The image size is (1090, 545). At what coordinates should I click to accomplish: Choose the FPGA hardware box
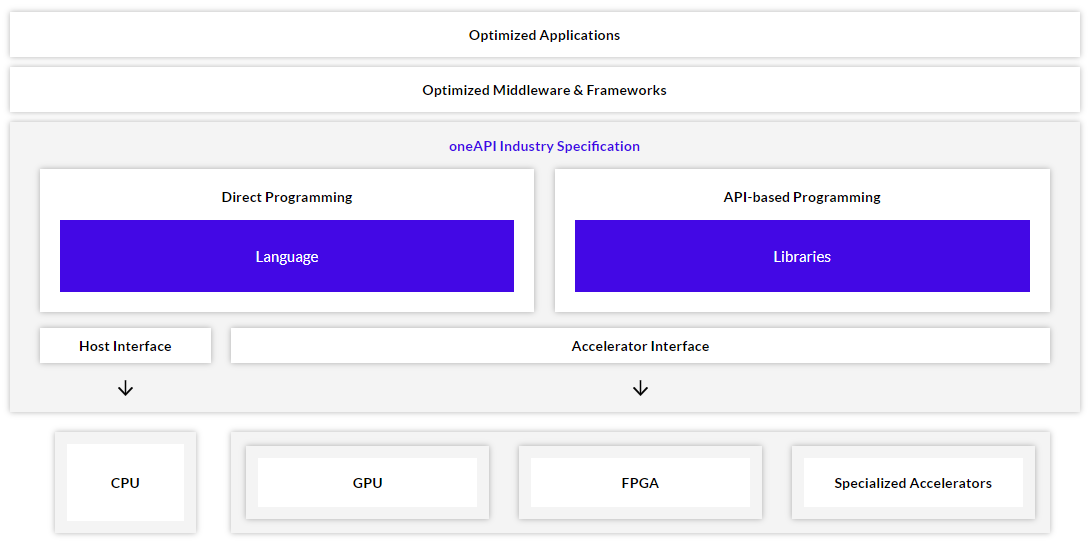click(x=640, y=483)
